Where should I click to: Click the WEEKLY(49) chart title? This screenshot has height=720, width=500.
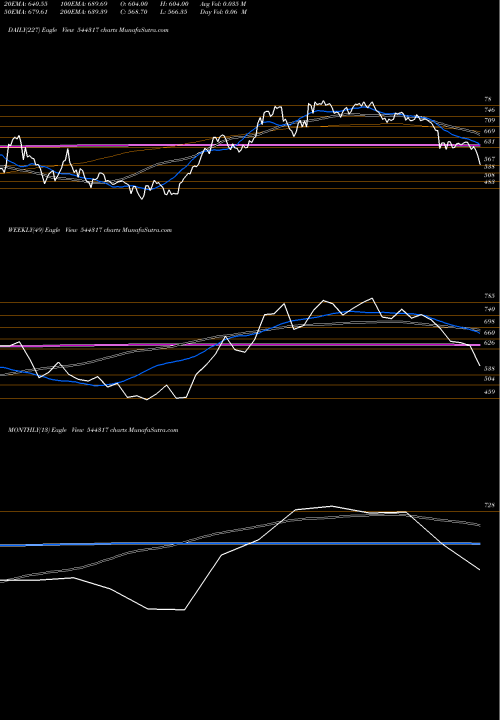pyautogui.click(x=90, y=230)
